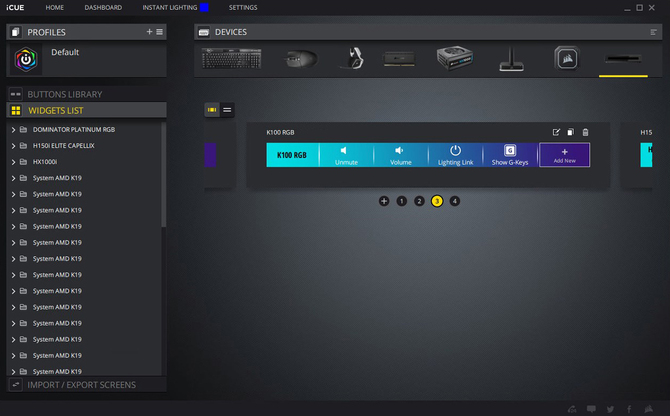Add New widget to K100 RGB screen

tap(564, 155)
